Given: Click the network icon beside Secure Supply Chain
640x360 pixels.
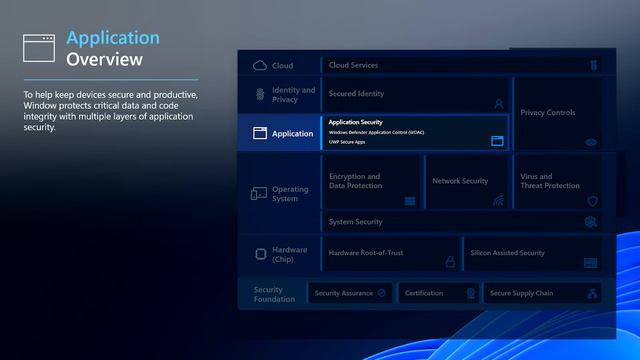Looking at the screenshot, I should pyautogui.click(x=592, y=293).
